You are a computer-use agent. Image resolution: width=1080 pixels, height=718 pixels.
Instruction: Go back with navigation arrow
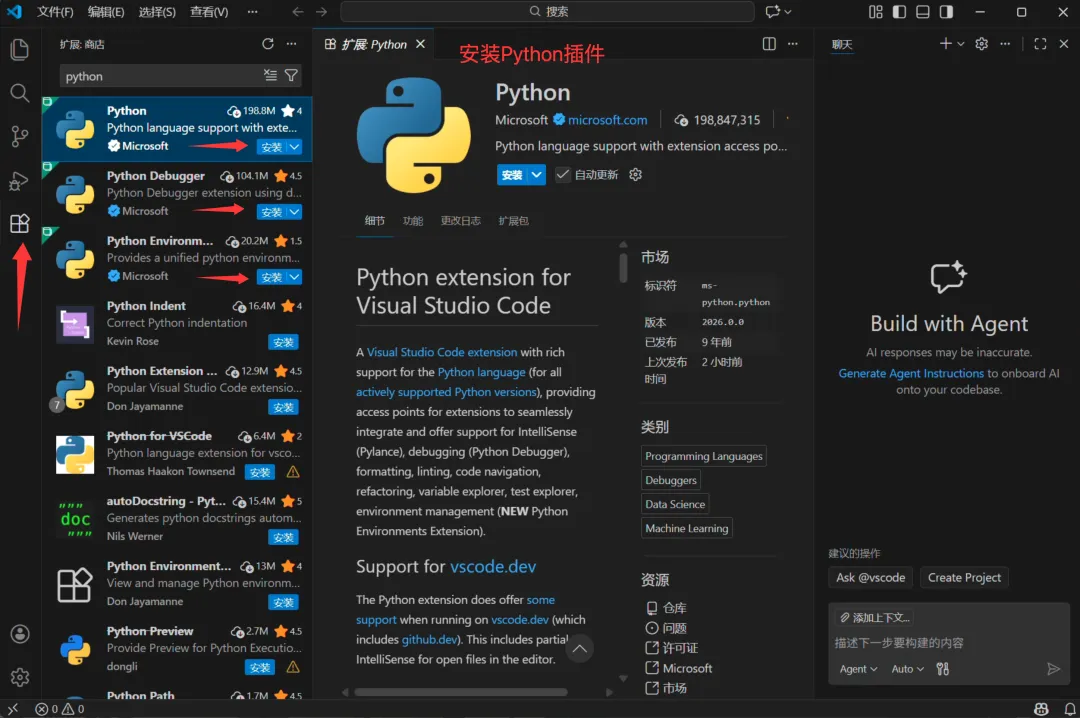click(298, 12)
